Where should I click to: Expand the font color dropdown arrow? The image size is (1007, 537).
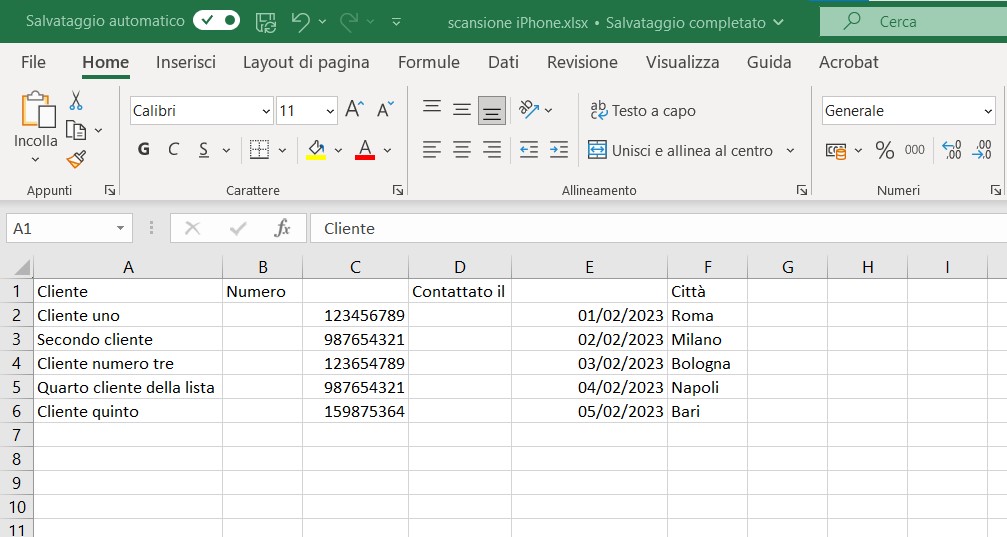click(387, 150)
